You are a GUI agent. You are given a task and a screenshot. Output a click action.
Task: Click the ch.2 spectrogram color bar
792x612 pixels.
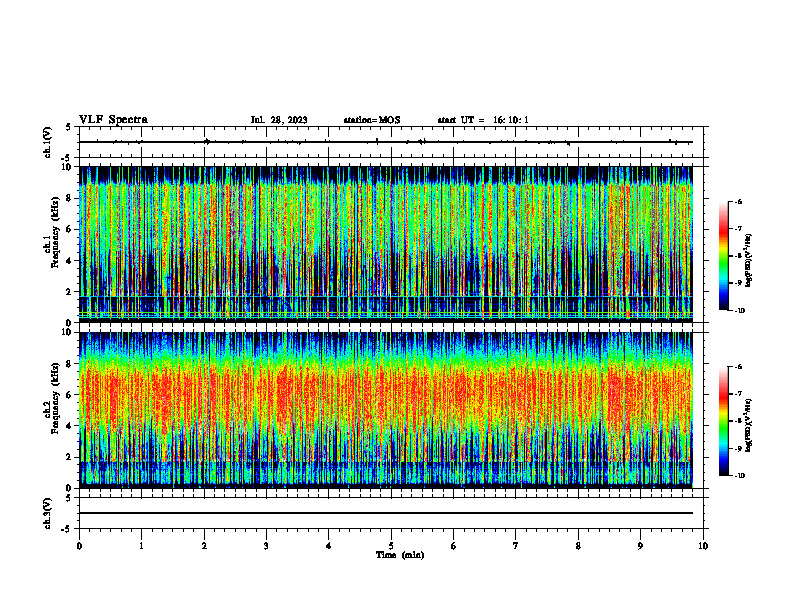pos(723,421)
